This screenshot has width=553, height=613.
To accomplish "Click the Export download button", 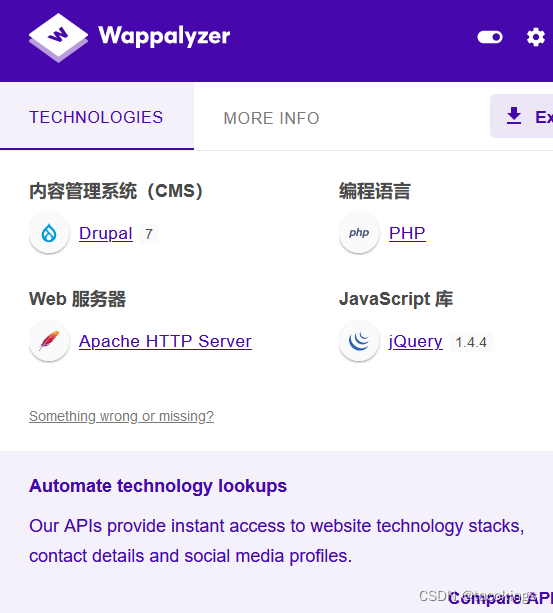I will [x=521, y=116].
